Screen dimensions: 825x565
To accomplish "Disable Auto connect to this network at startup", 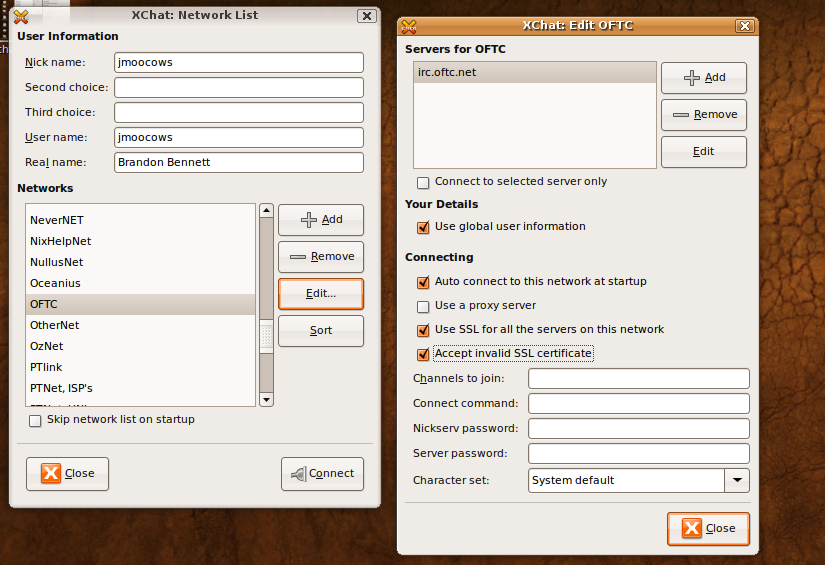I will point(423,282).
